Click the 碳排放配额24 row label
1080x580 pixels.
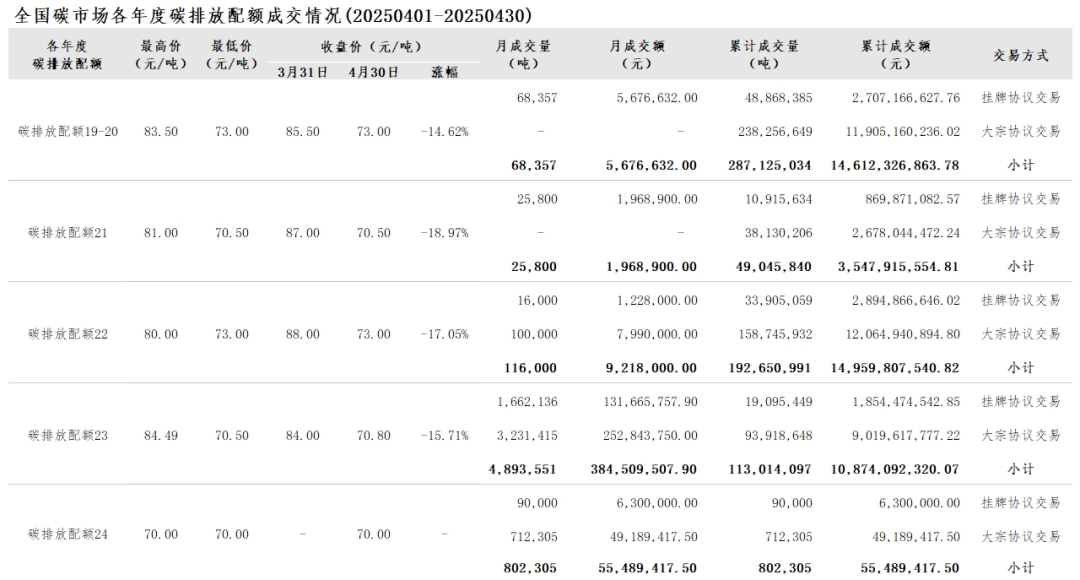[68, 534]
